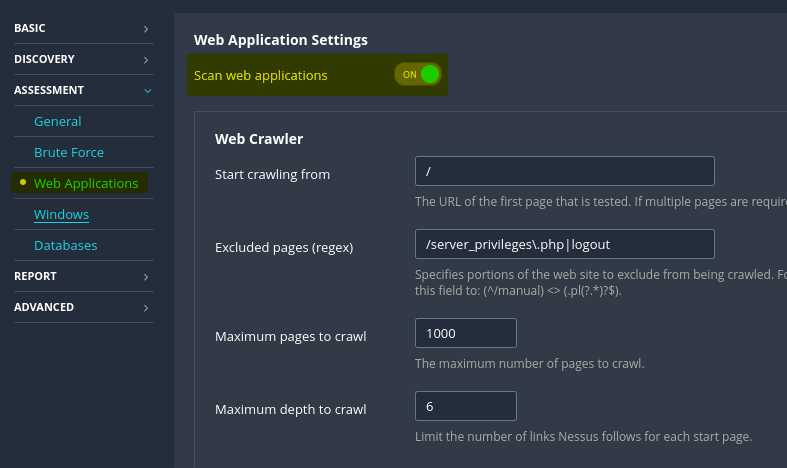
Task: Click the BASIC category label
Action: (x=30, y=29)
